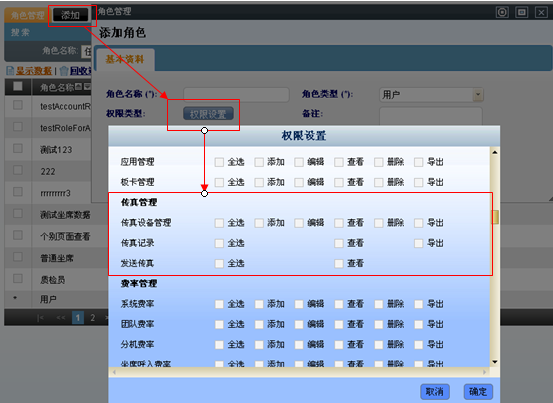Viewport: 553px width, 403px height.
Task: Click the scroll up arrow in 权限设置
Action: pos(495,152)
